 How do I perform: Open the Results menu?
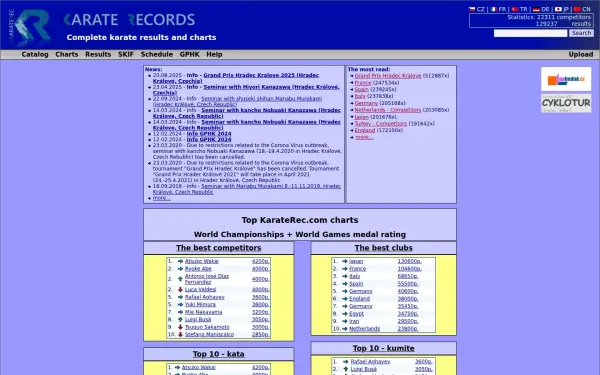(x=98, y=54)
